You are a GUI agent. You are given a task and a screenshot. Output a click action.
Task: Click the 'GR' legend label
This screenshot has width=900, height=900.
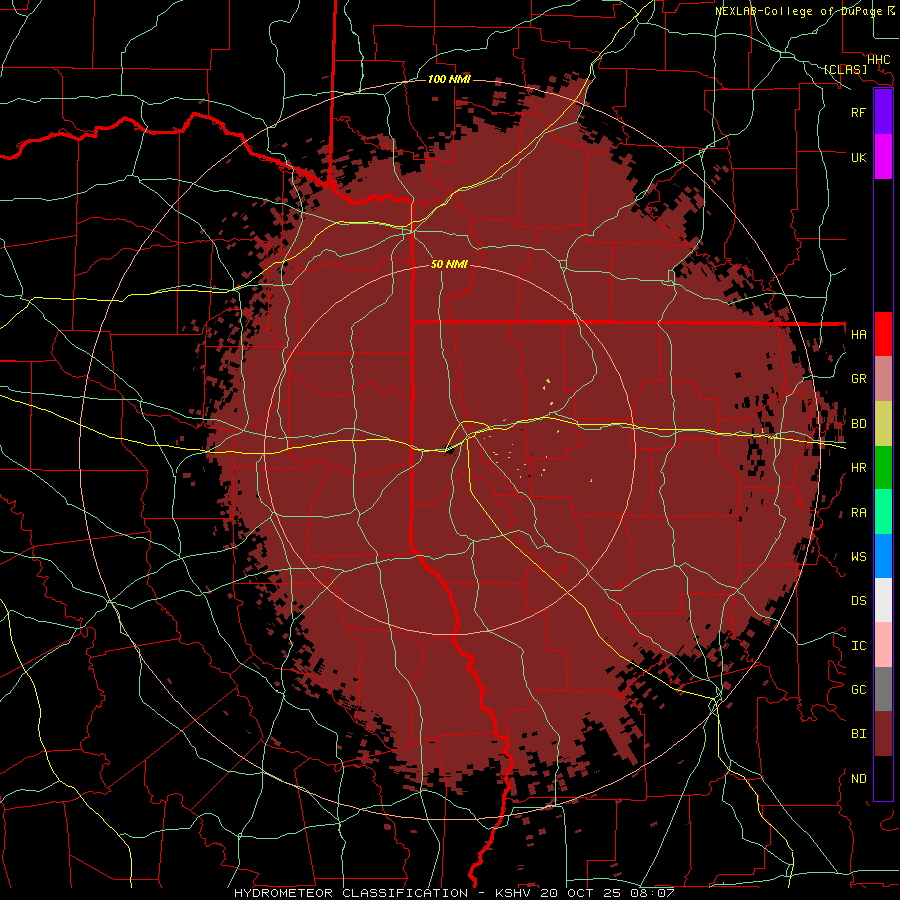tap(858, 379)
